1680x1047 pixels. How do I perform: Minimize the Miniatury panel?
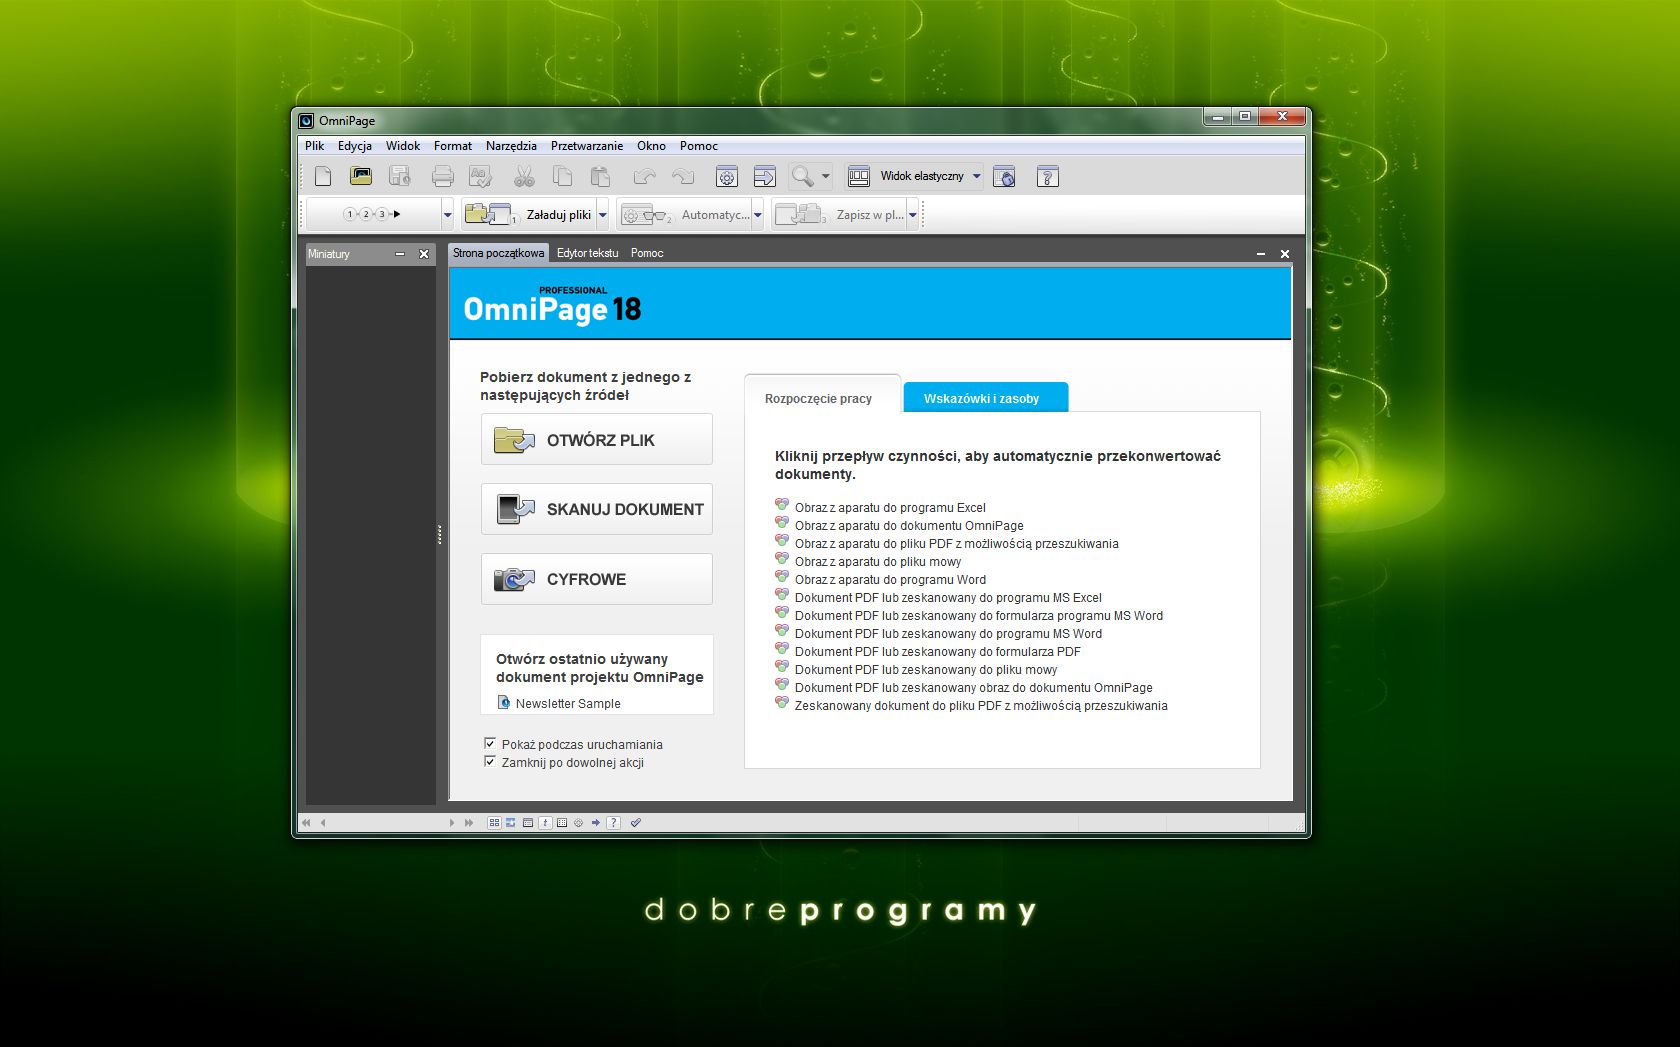pos(400,254)
